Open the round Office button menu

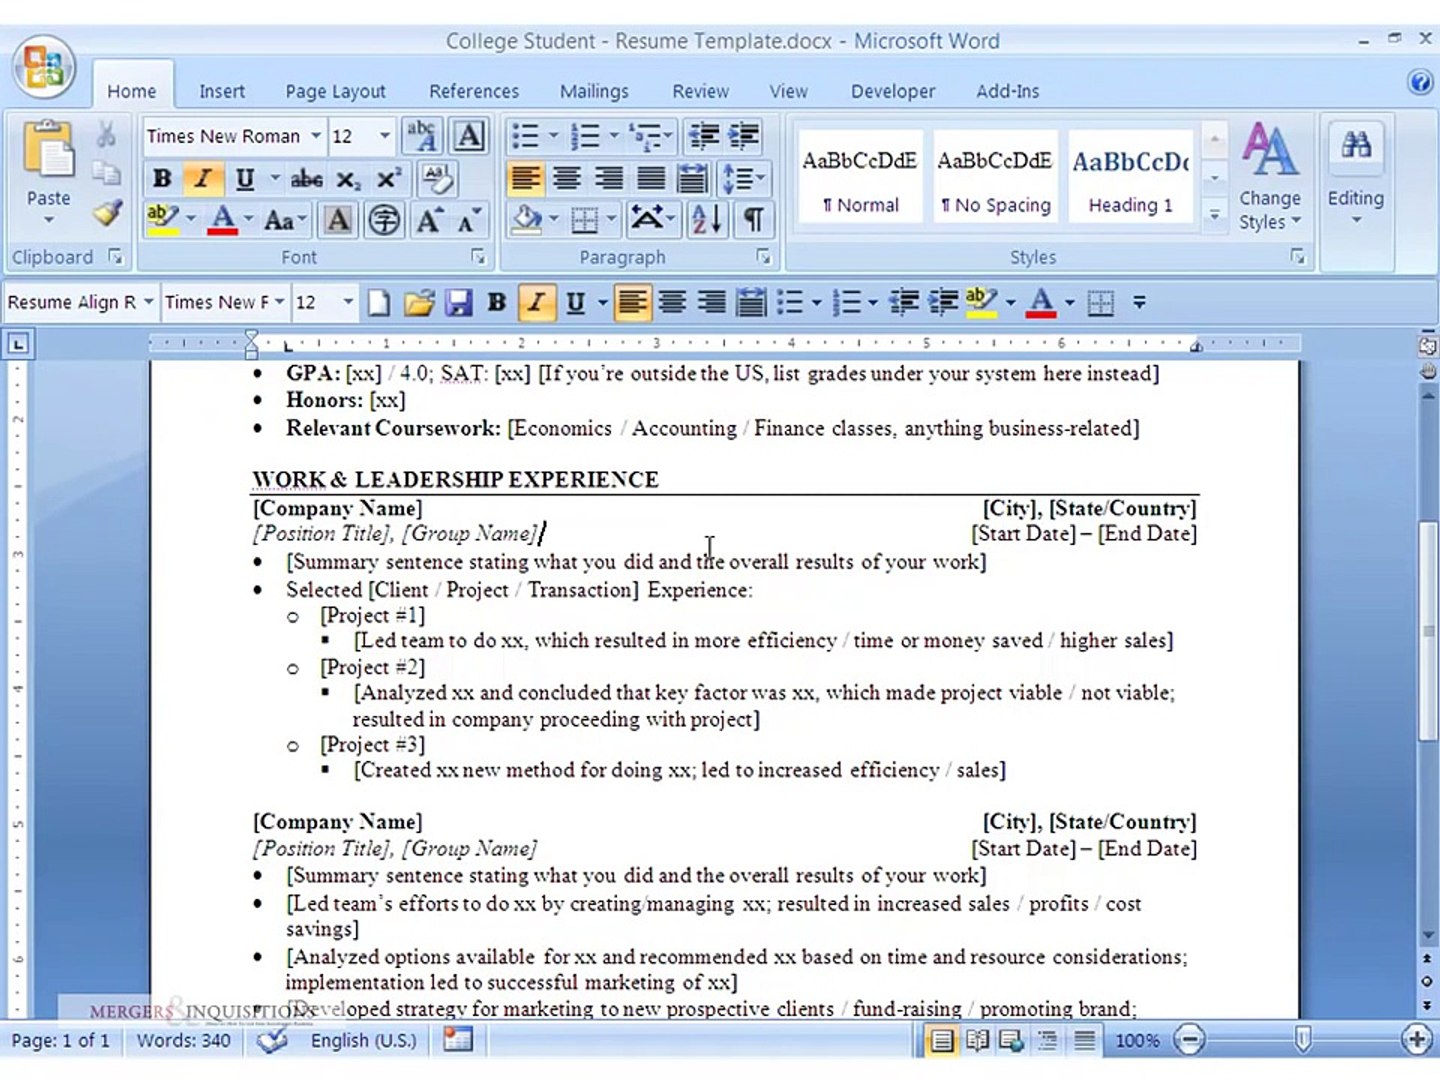coord(44,67)
